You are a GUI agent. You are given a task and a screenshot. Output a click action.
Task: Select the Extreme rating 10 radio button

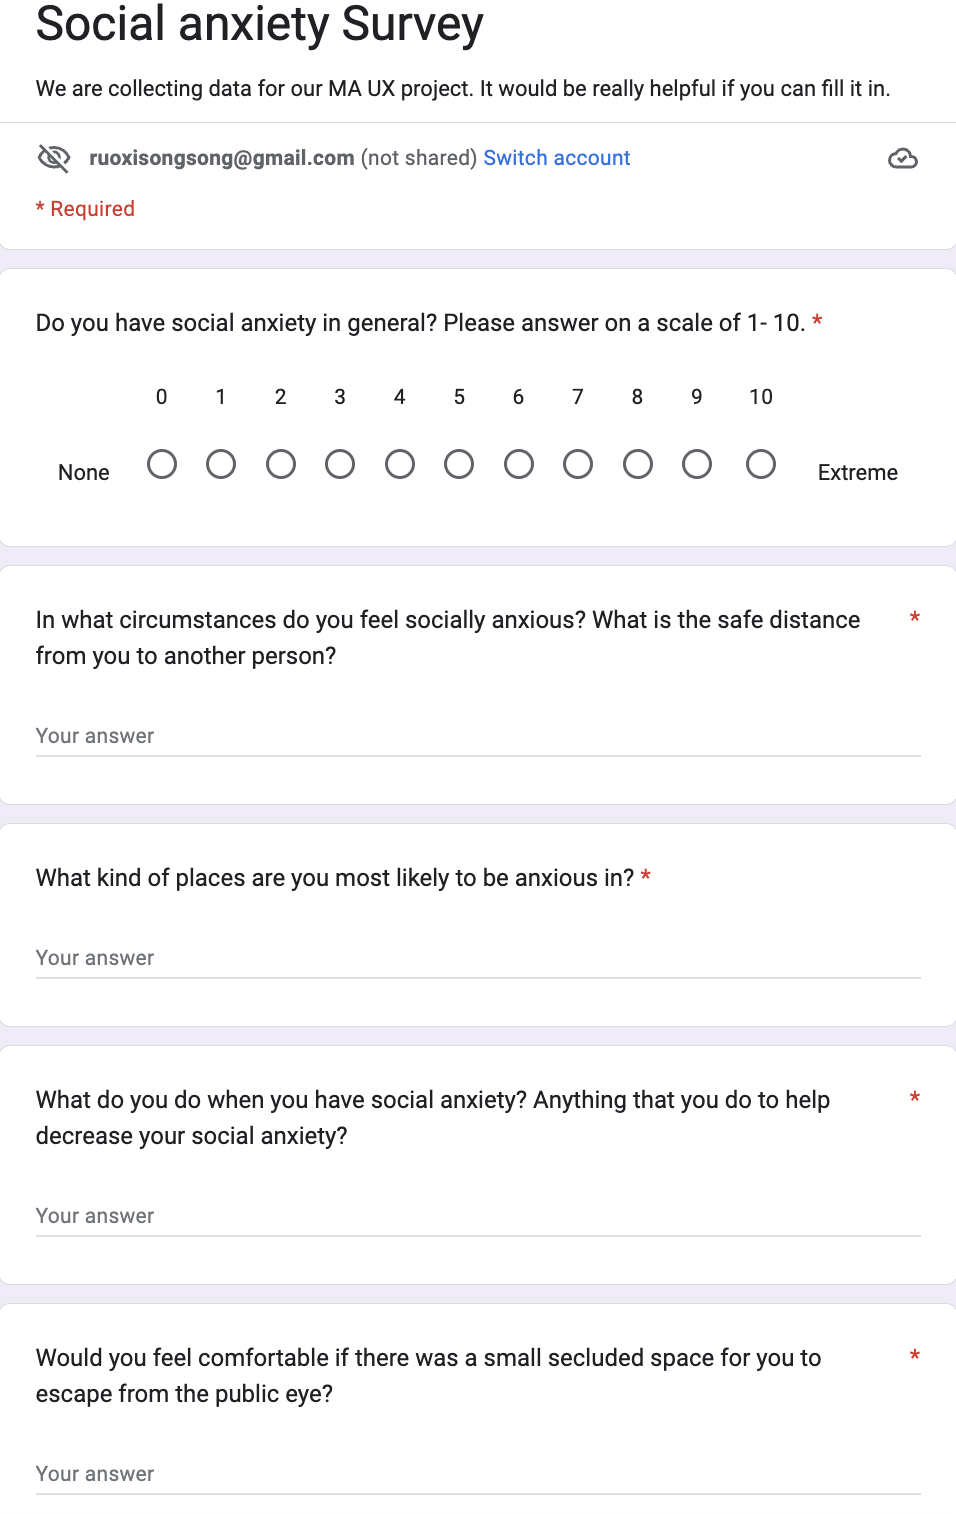pos(761,464)
